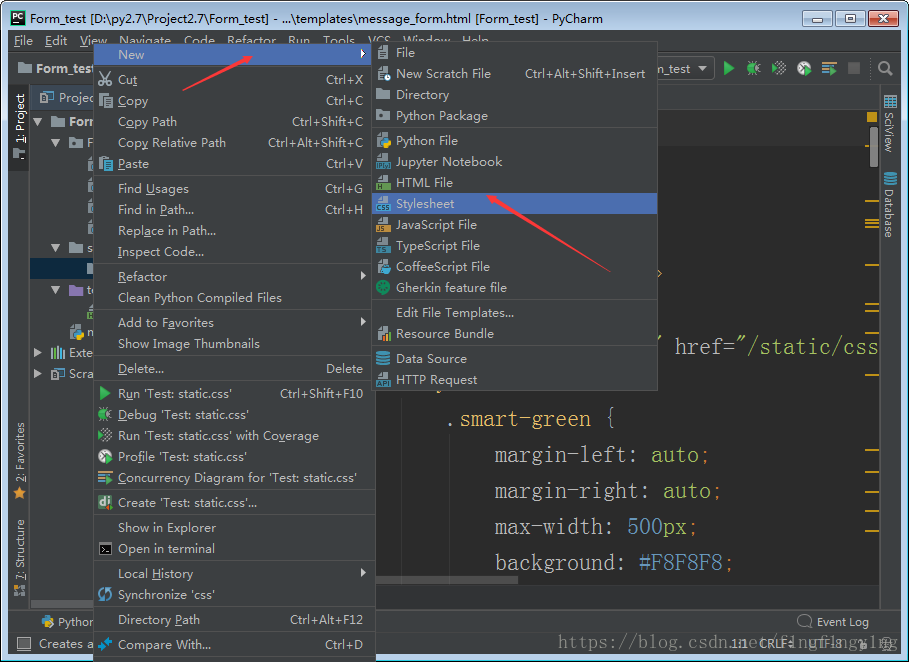Click the Paste clipboard icon
The width and height of the screenshot is (909, 662).
click(106, 163)
